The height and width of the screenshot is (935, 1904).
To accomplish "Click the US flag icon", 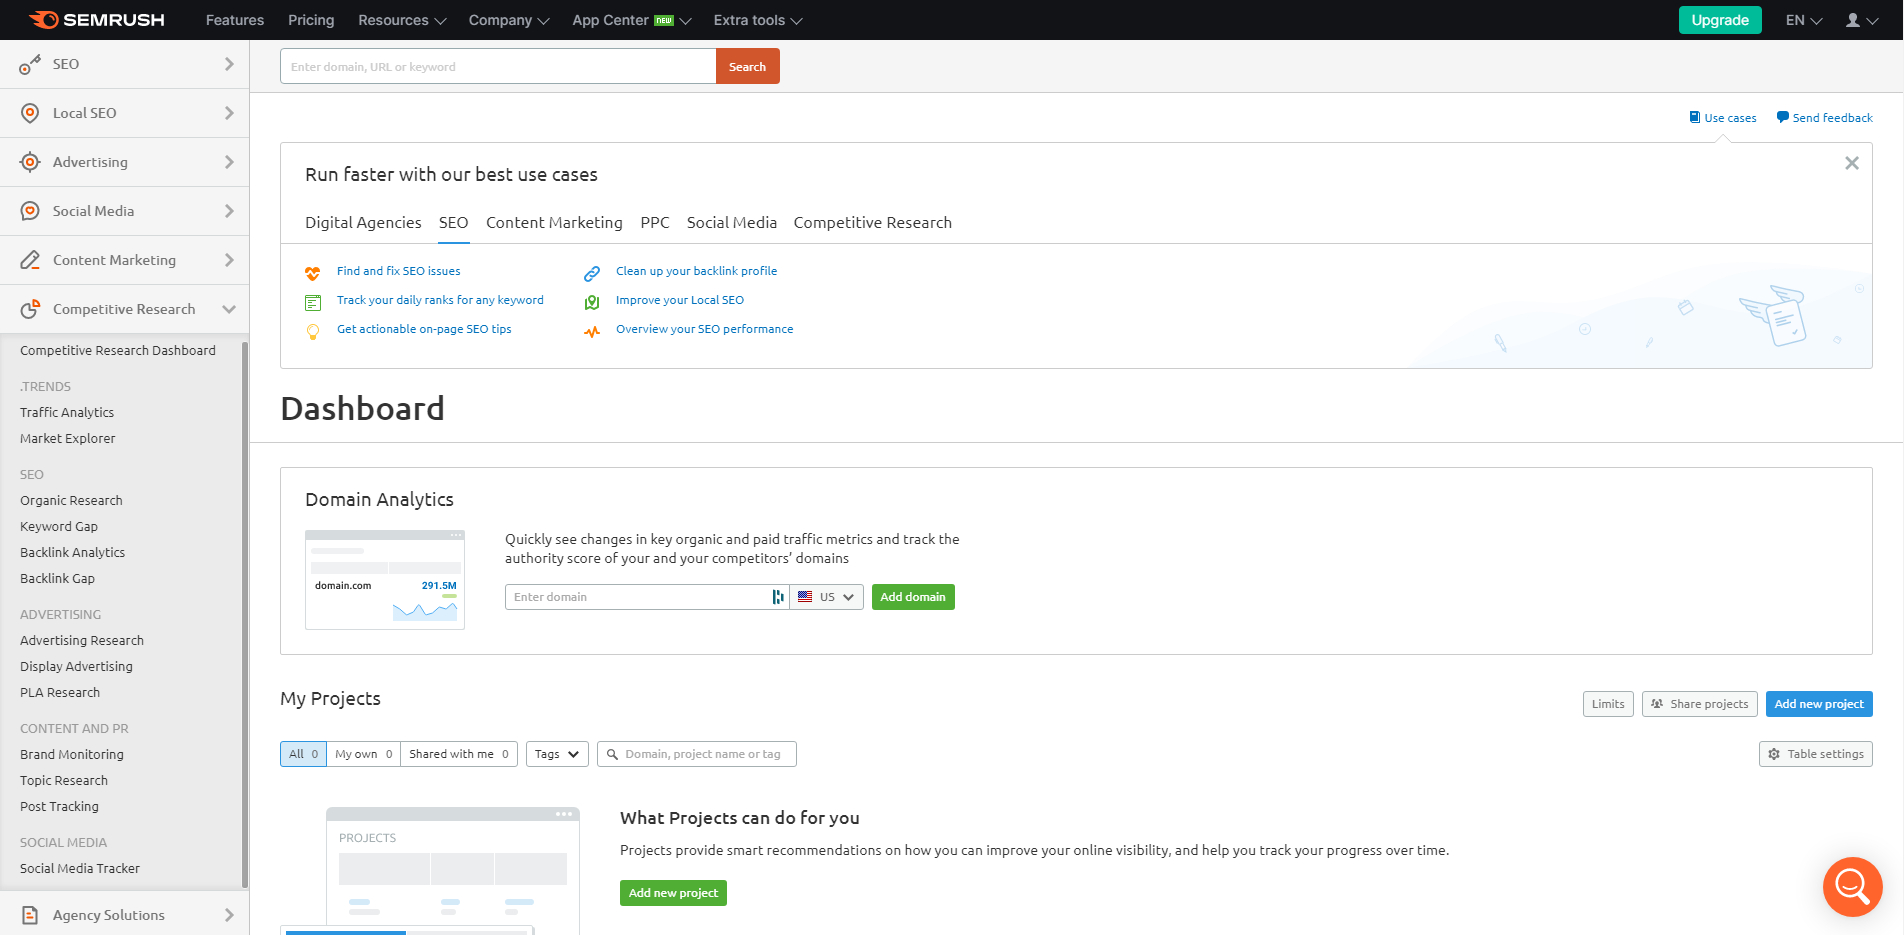I will point(805,597).
